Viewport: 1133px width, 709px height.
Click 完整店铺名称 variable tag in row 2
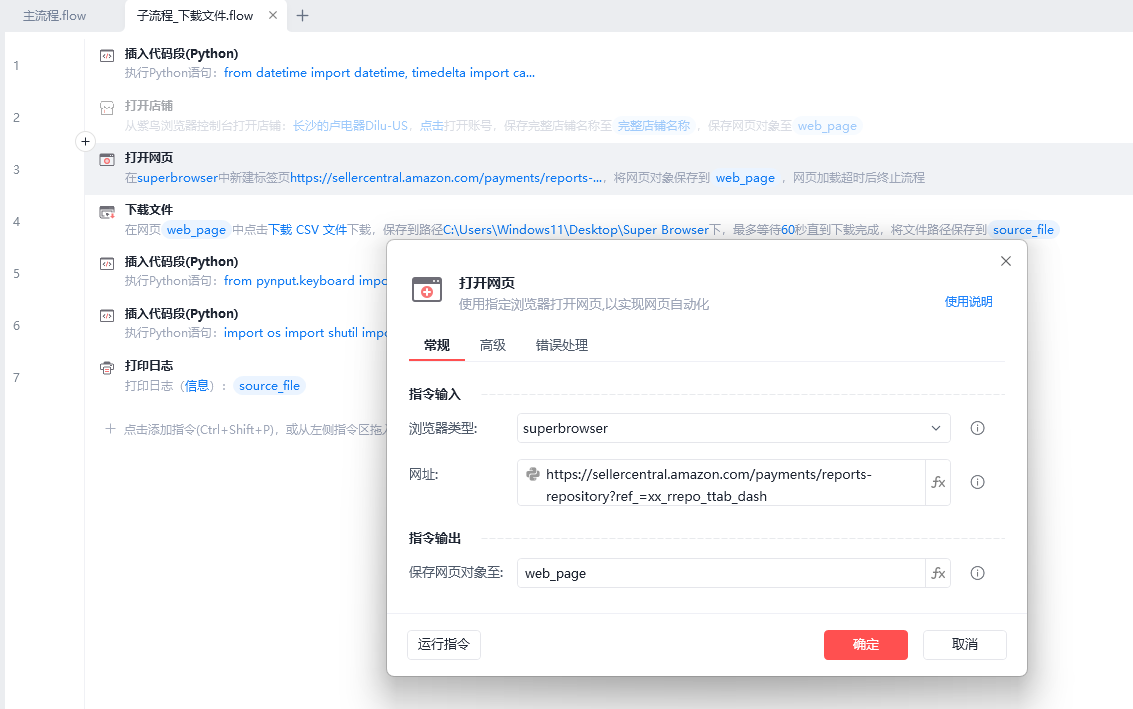654,126
